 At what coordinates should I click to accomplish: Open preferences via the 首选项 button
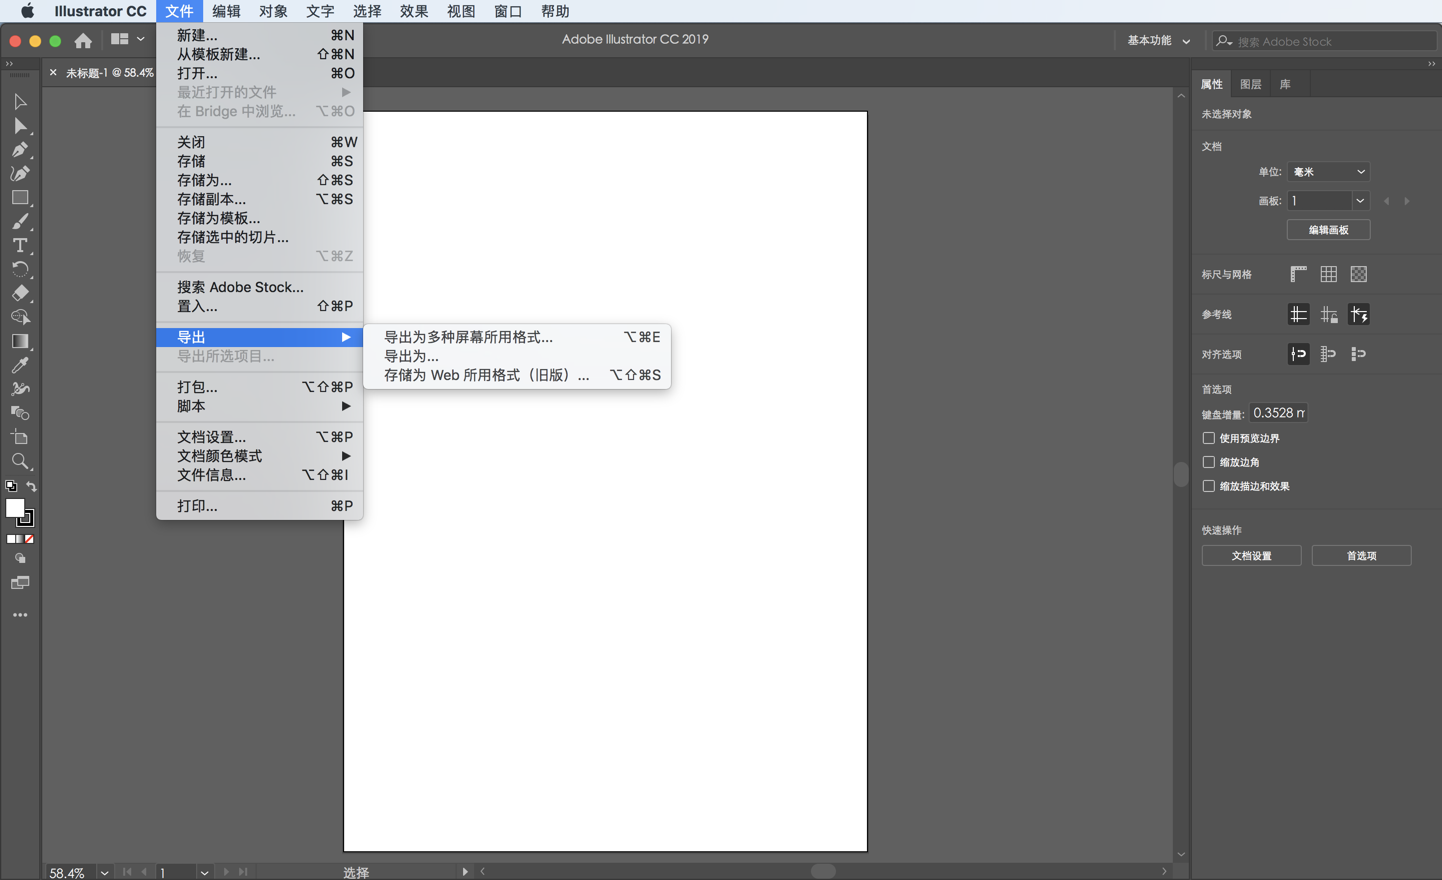(x=1361, y=555)
